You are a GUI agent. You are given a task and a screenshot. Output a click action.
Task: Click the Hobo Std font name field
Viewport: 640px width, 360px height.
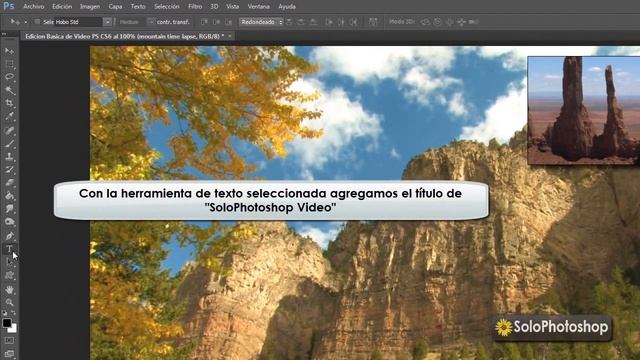click(78, 22)
